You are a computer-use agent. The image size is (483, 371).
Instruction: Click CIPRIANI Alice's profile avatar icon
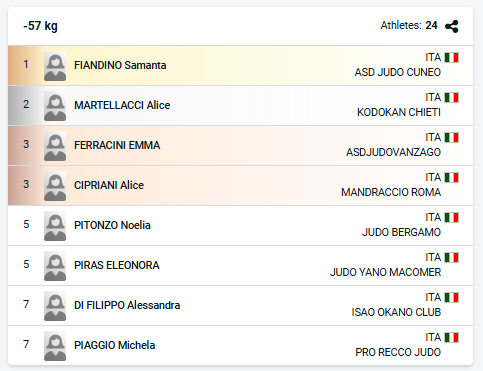click(x=55, y=186)
